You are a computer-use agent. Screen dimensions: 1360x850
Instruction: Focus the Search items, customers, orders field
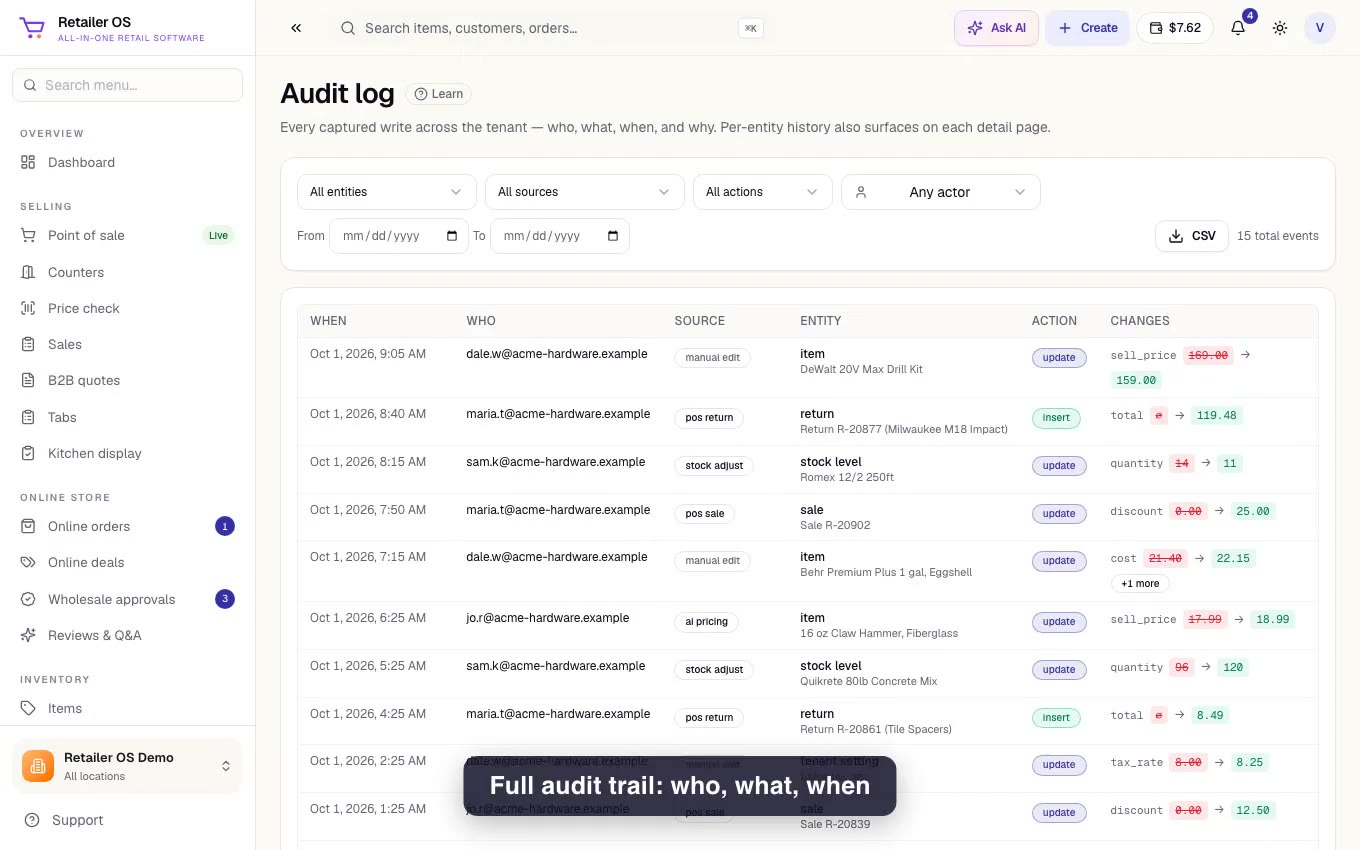click(550, 28)
